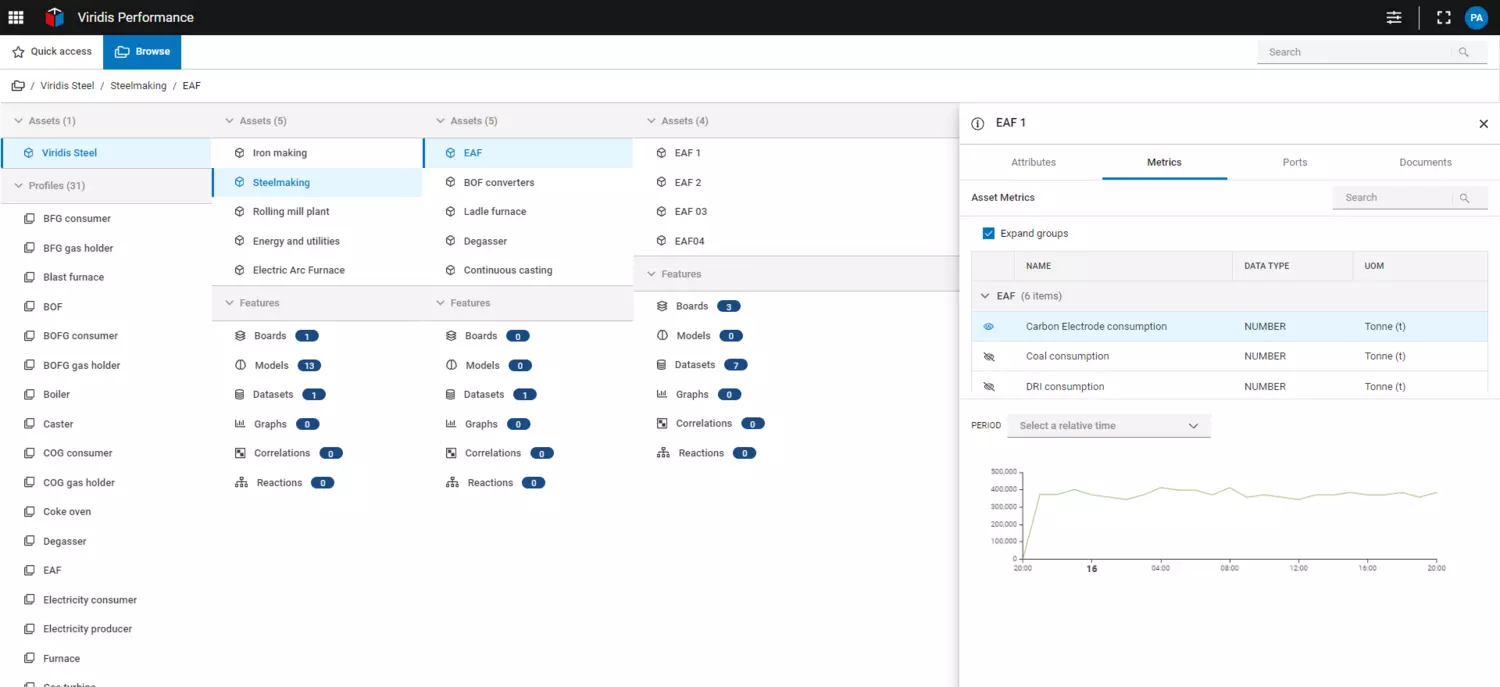Select the Blast furnace profile
Screen dimensions: 1500x687
point(73,277)
